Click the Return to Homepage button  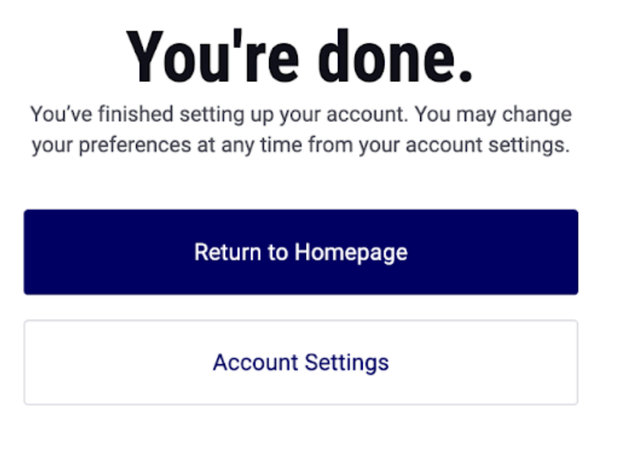(x=301, y=252)
